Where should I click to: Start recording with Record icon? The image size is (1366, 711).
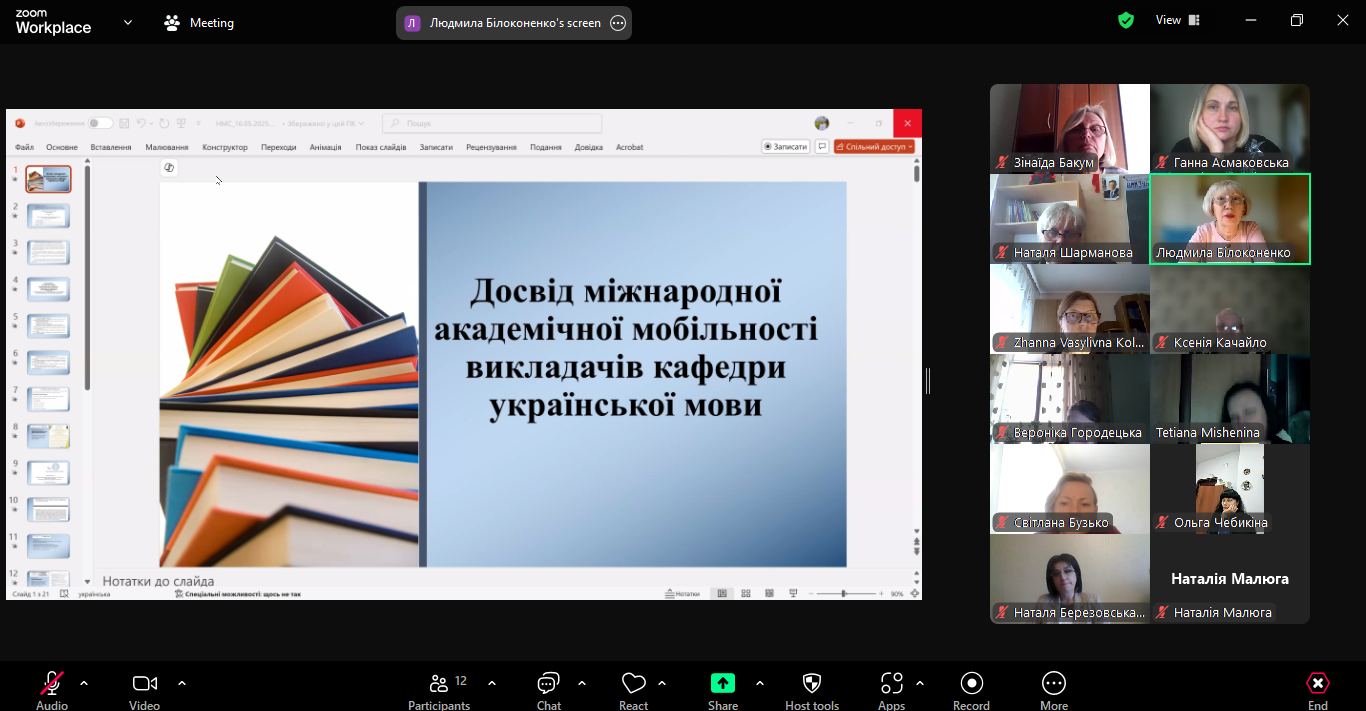coord(971,684)
